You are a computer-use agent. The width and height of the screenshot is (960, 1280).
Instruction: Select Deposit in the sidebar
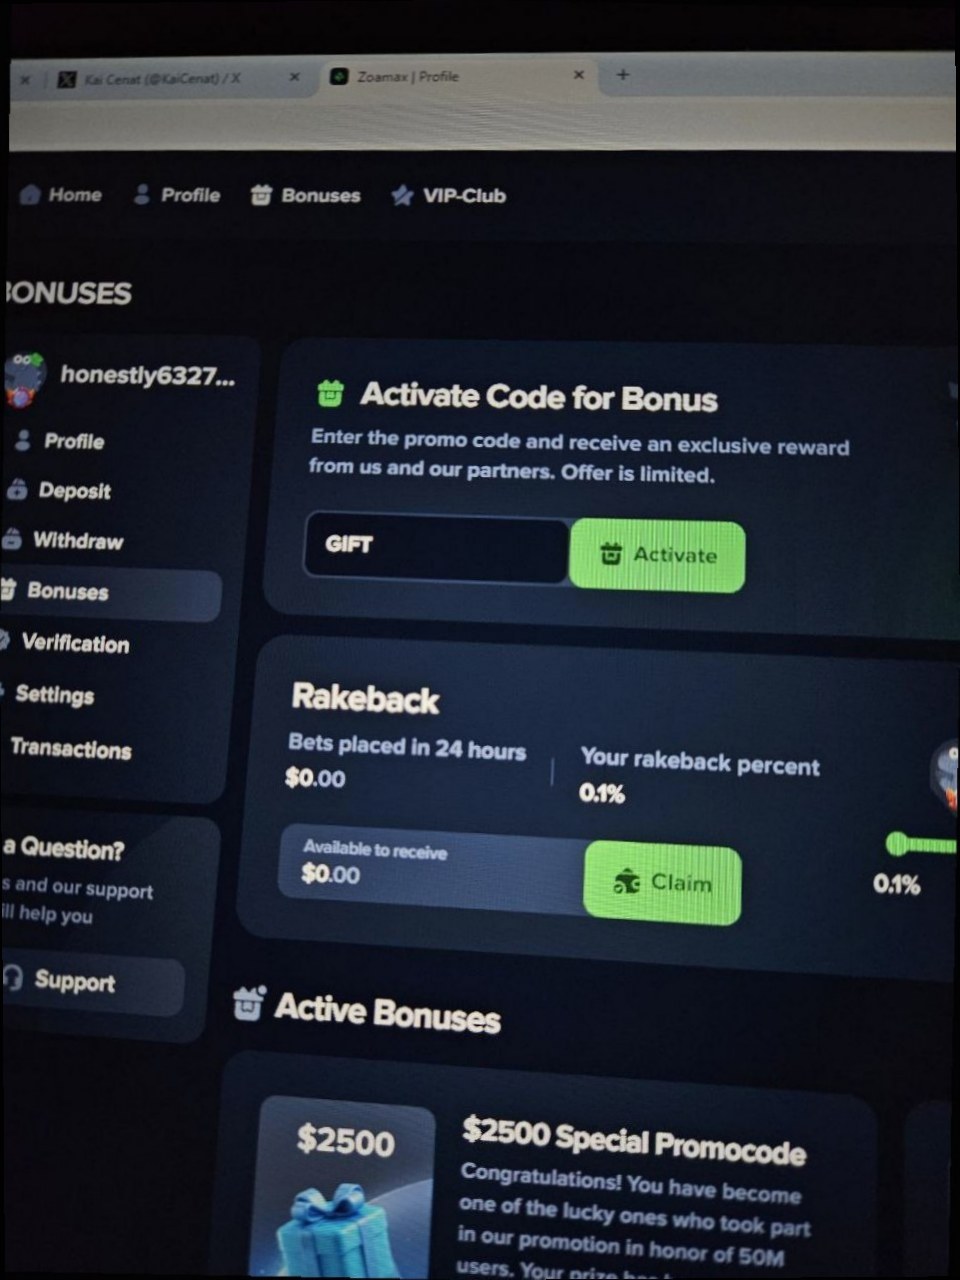(x=59, y=490)
